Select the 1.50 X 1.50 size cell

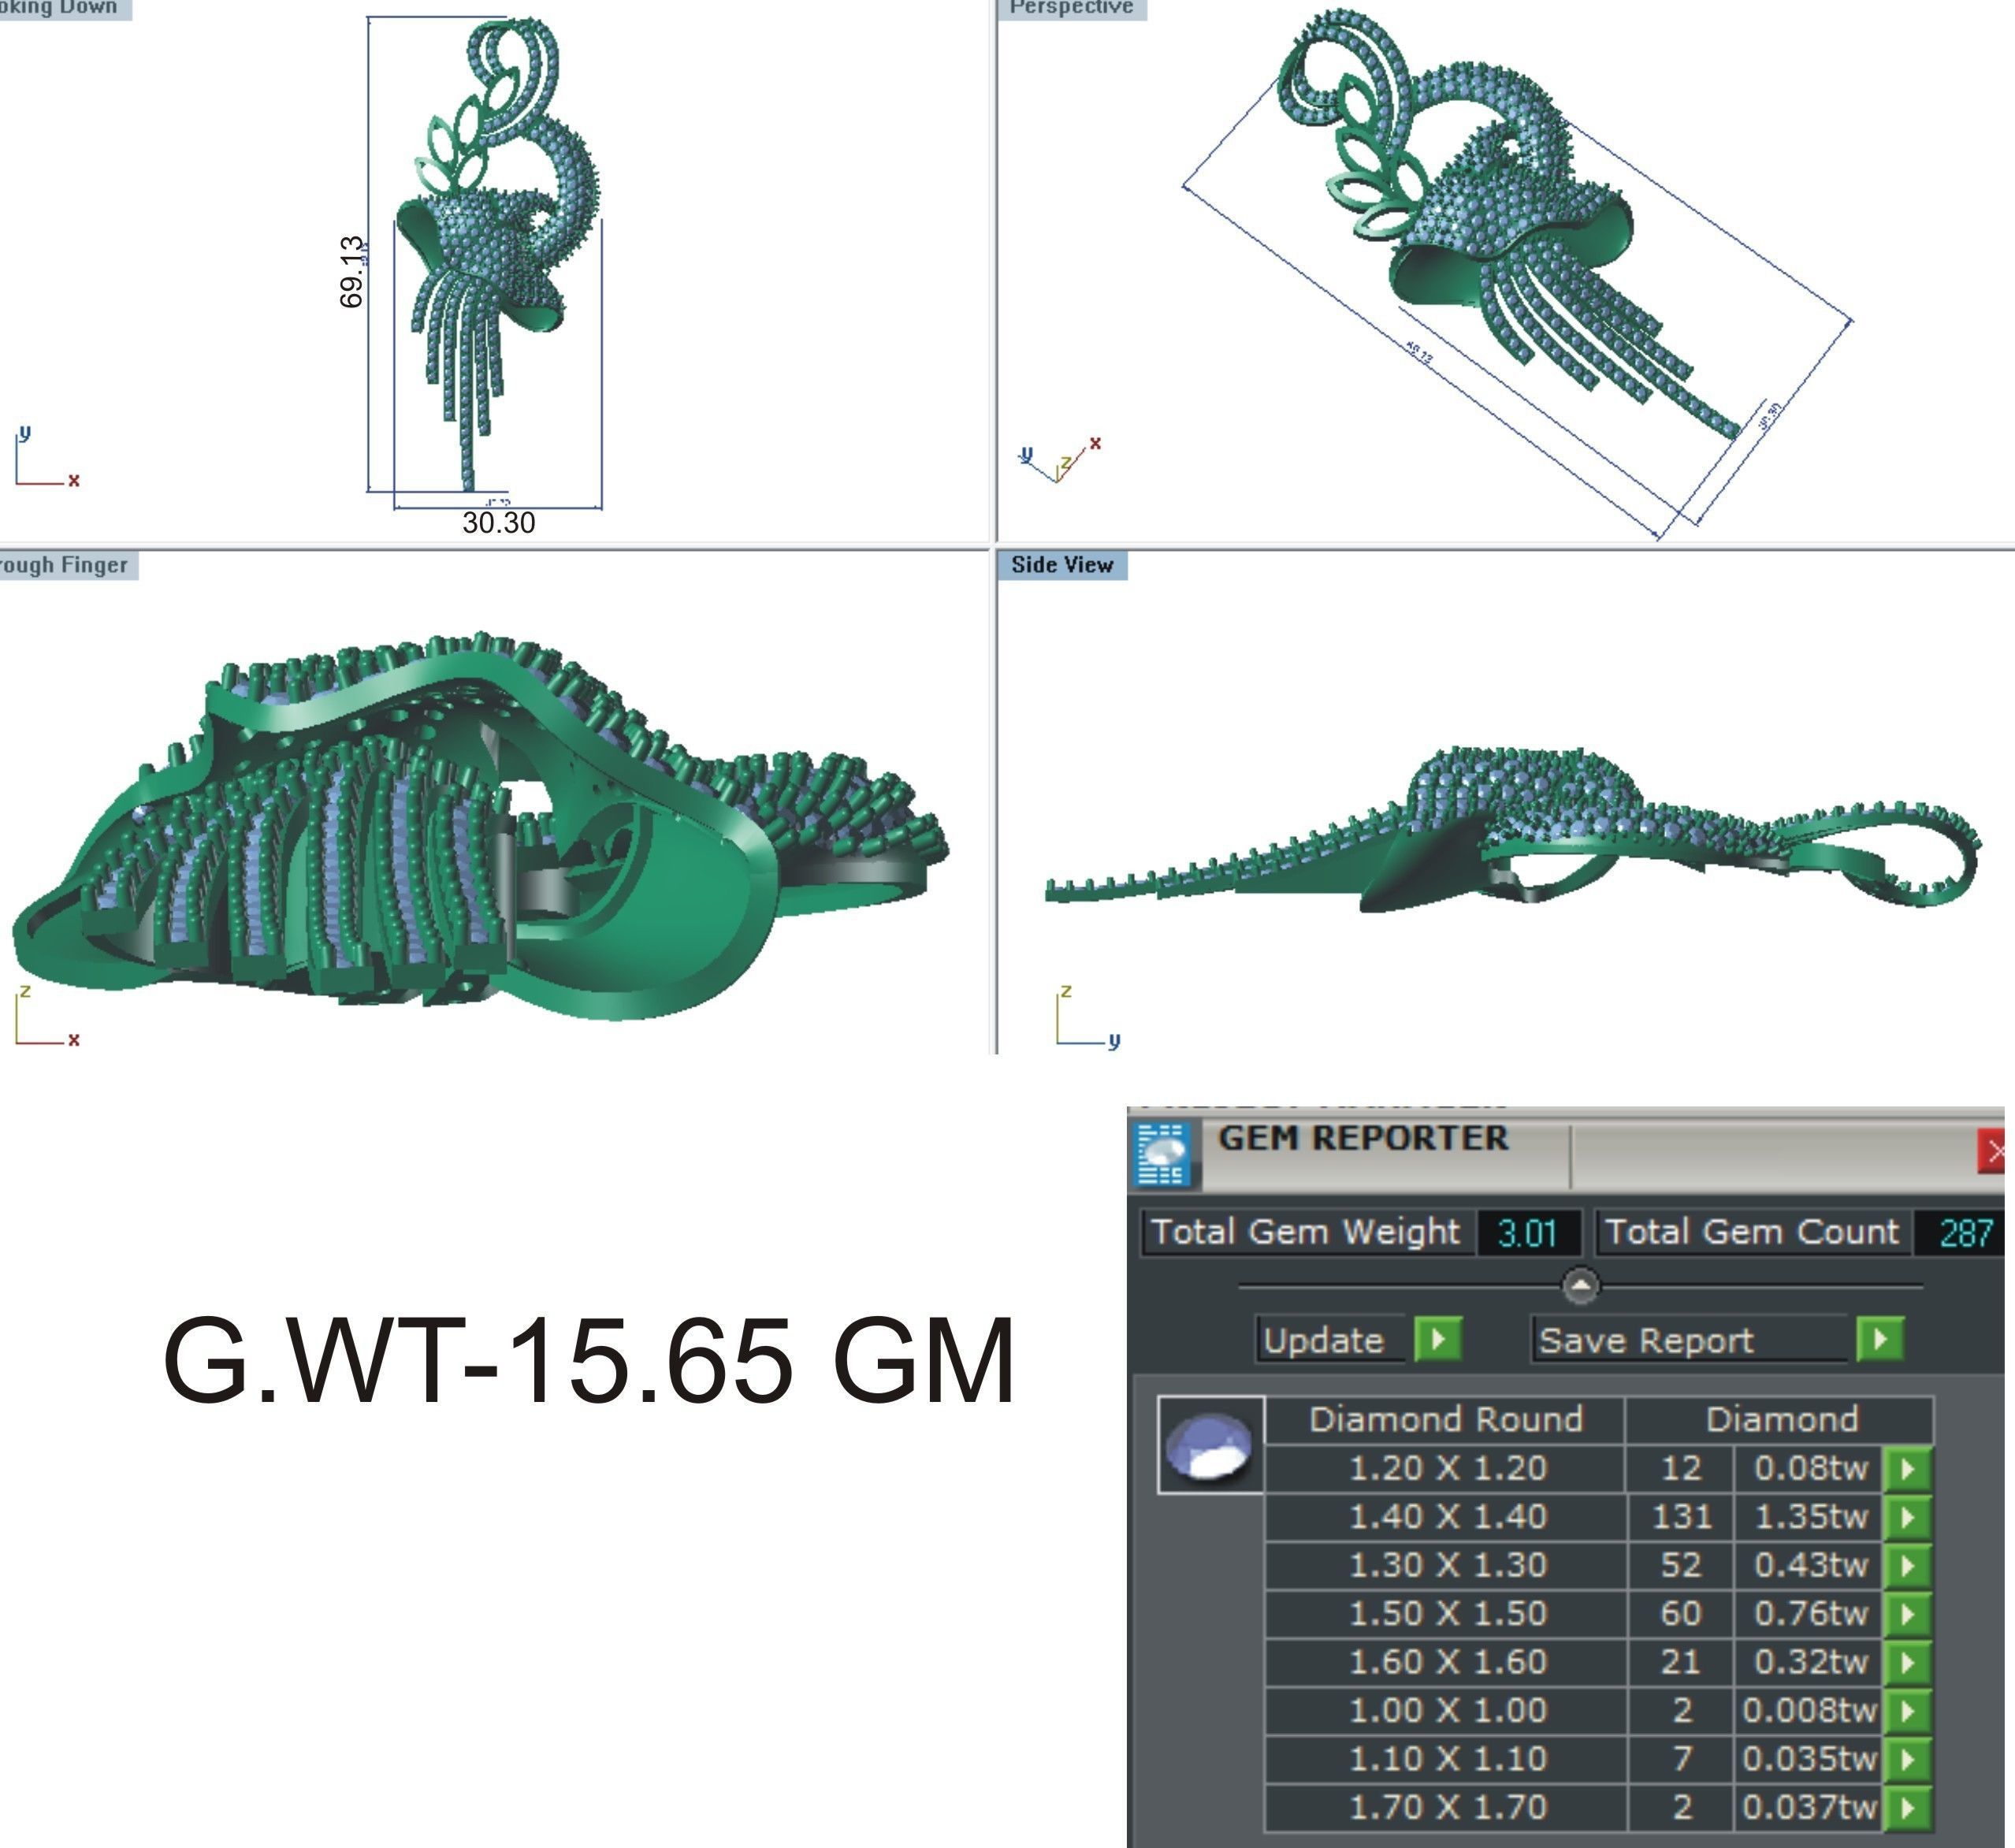(x=1446, y=1614)
